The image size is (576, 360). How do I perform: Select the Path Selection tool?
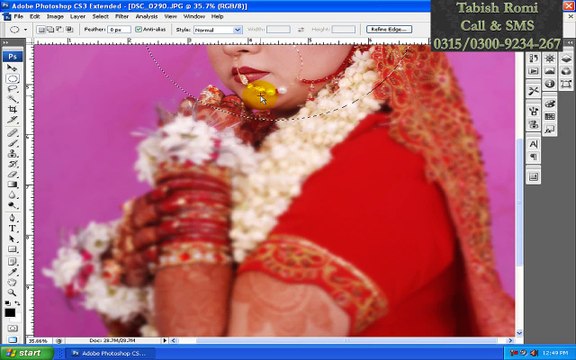(x=12, y=239)
